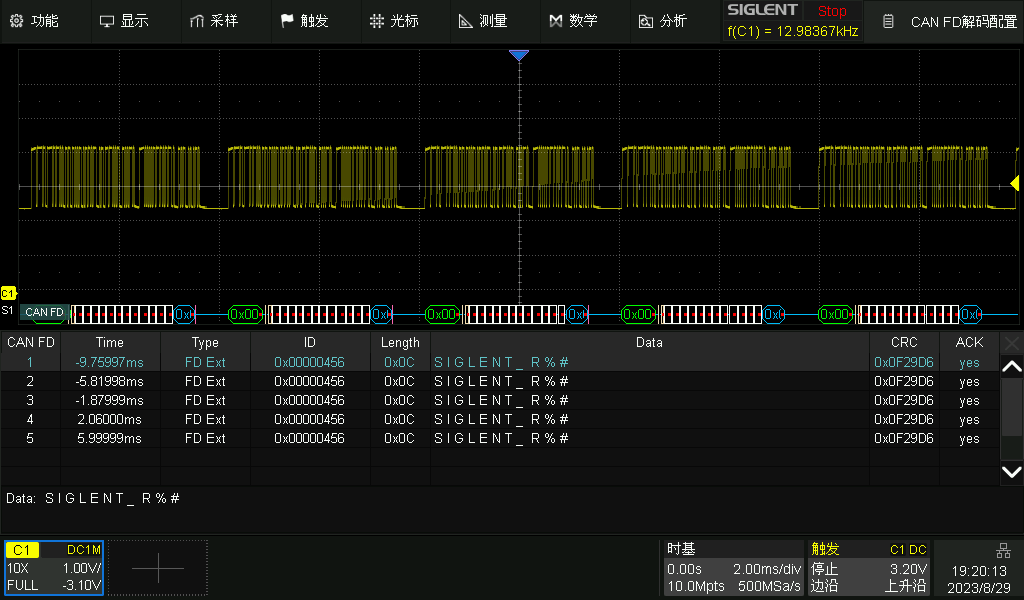Open the 触发 trigger info box at bottom
Screen dimensions: 1024x600
point(869,567)
